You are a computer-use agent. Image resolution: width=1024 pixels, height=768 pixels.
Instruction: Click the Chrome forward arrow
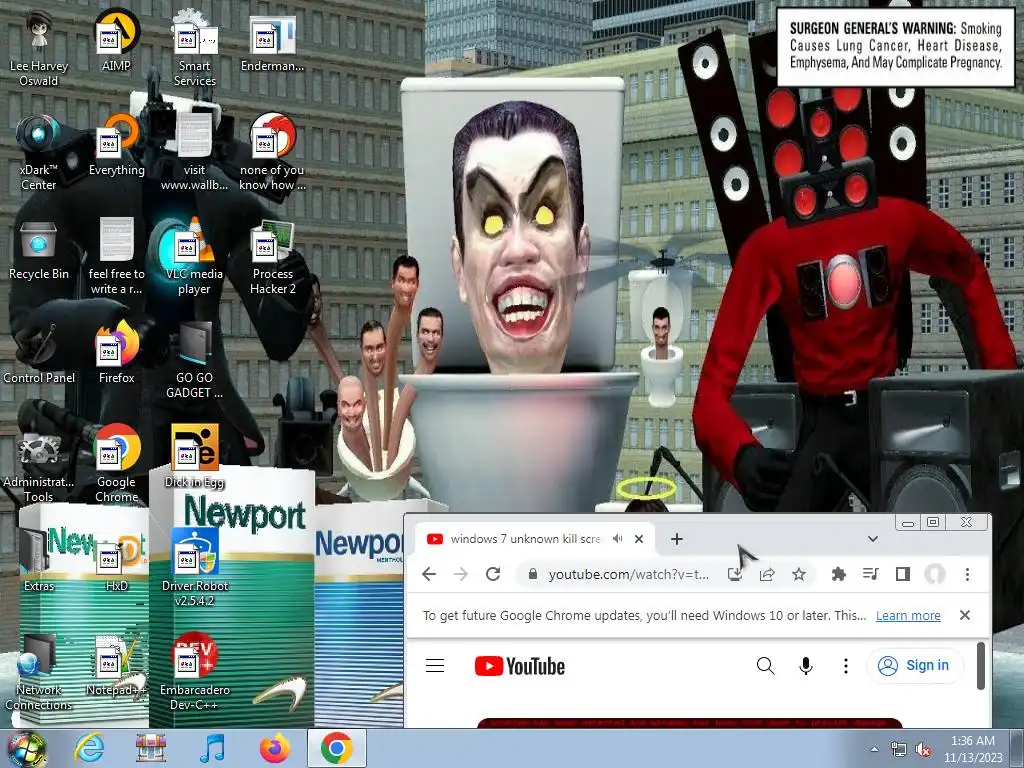coord(461,574)
